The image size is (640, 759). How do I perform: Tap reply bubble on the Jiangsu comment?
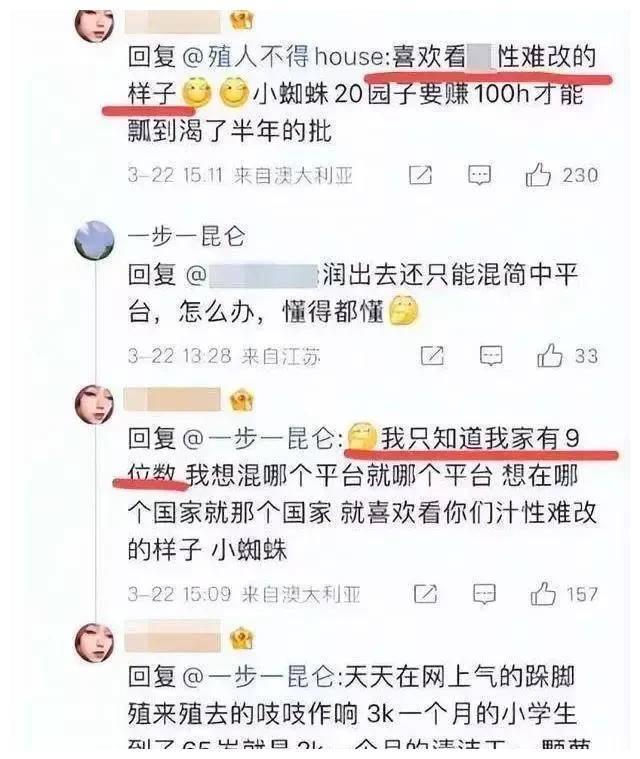click(491, 356)
